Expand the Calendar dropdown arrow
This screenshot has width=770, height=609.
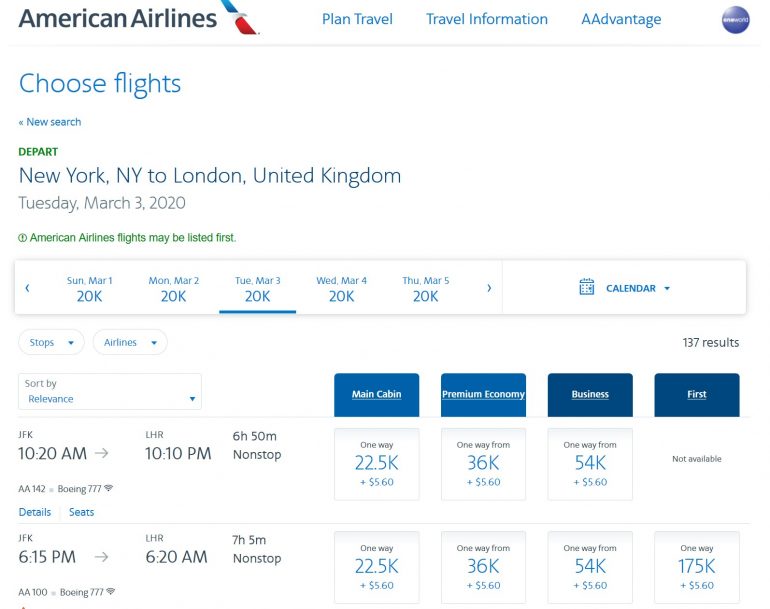click(x=667, y=289)
